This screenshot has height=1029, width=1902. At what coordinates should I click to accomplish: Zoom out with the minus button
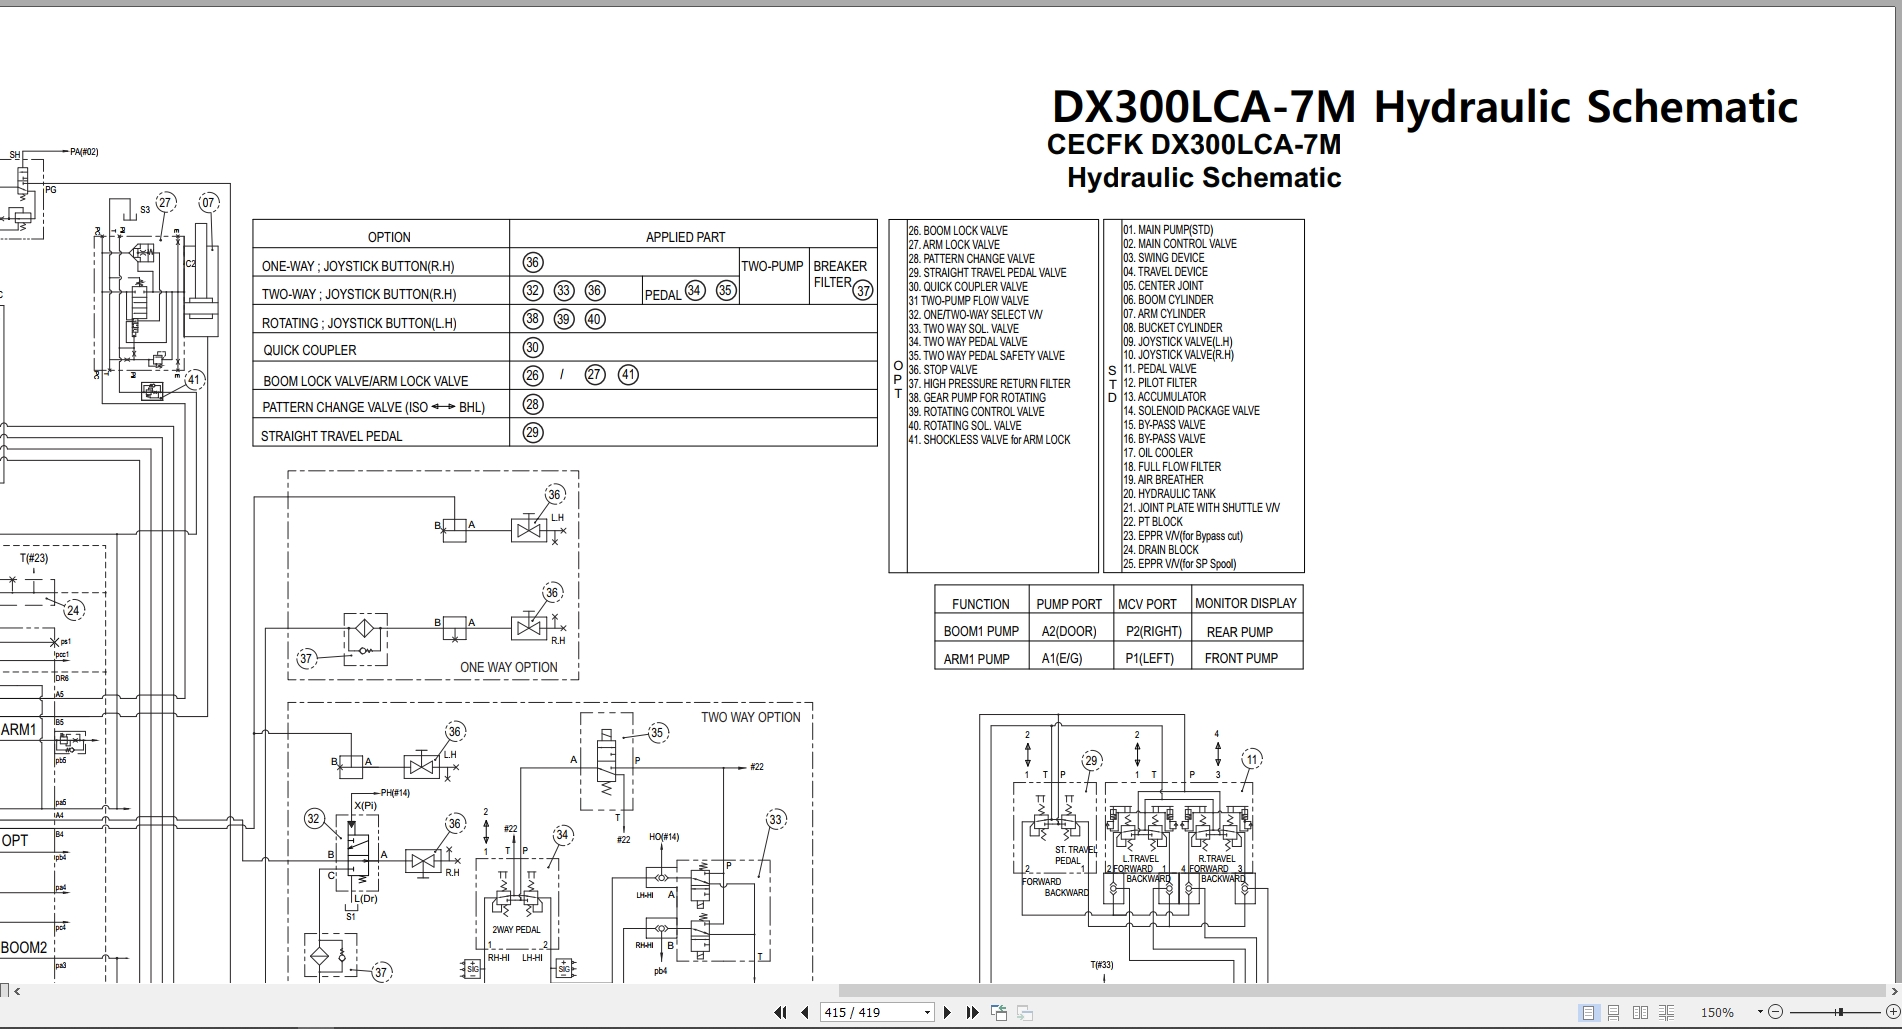[x=1775, y=1012]
